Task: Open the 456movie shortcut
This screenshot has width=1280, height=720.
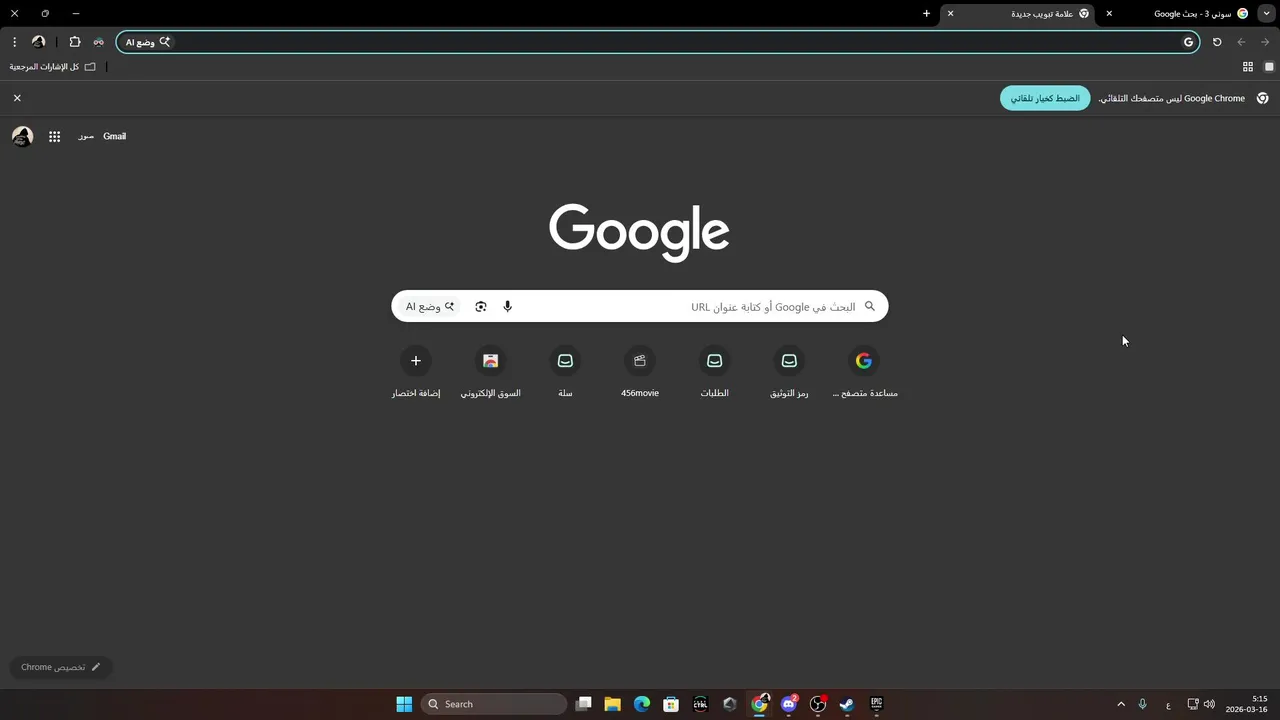Action: (x=640, y=373)
